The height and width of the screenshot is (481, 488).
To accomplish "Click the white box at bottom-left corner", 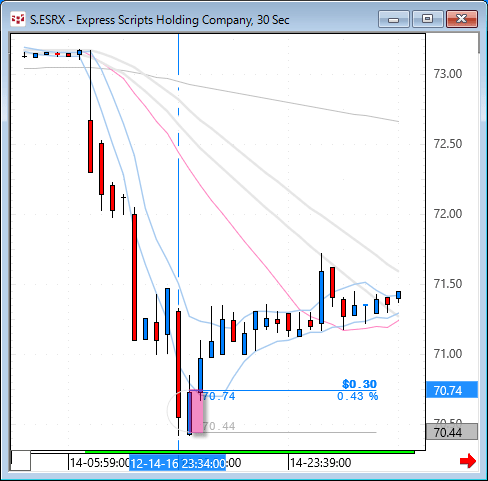I will (21, 461).
